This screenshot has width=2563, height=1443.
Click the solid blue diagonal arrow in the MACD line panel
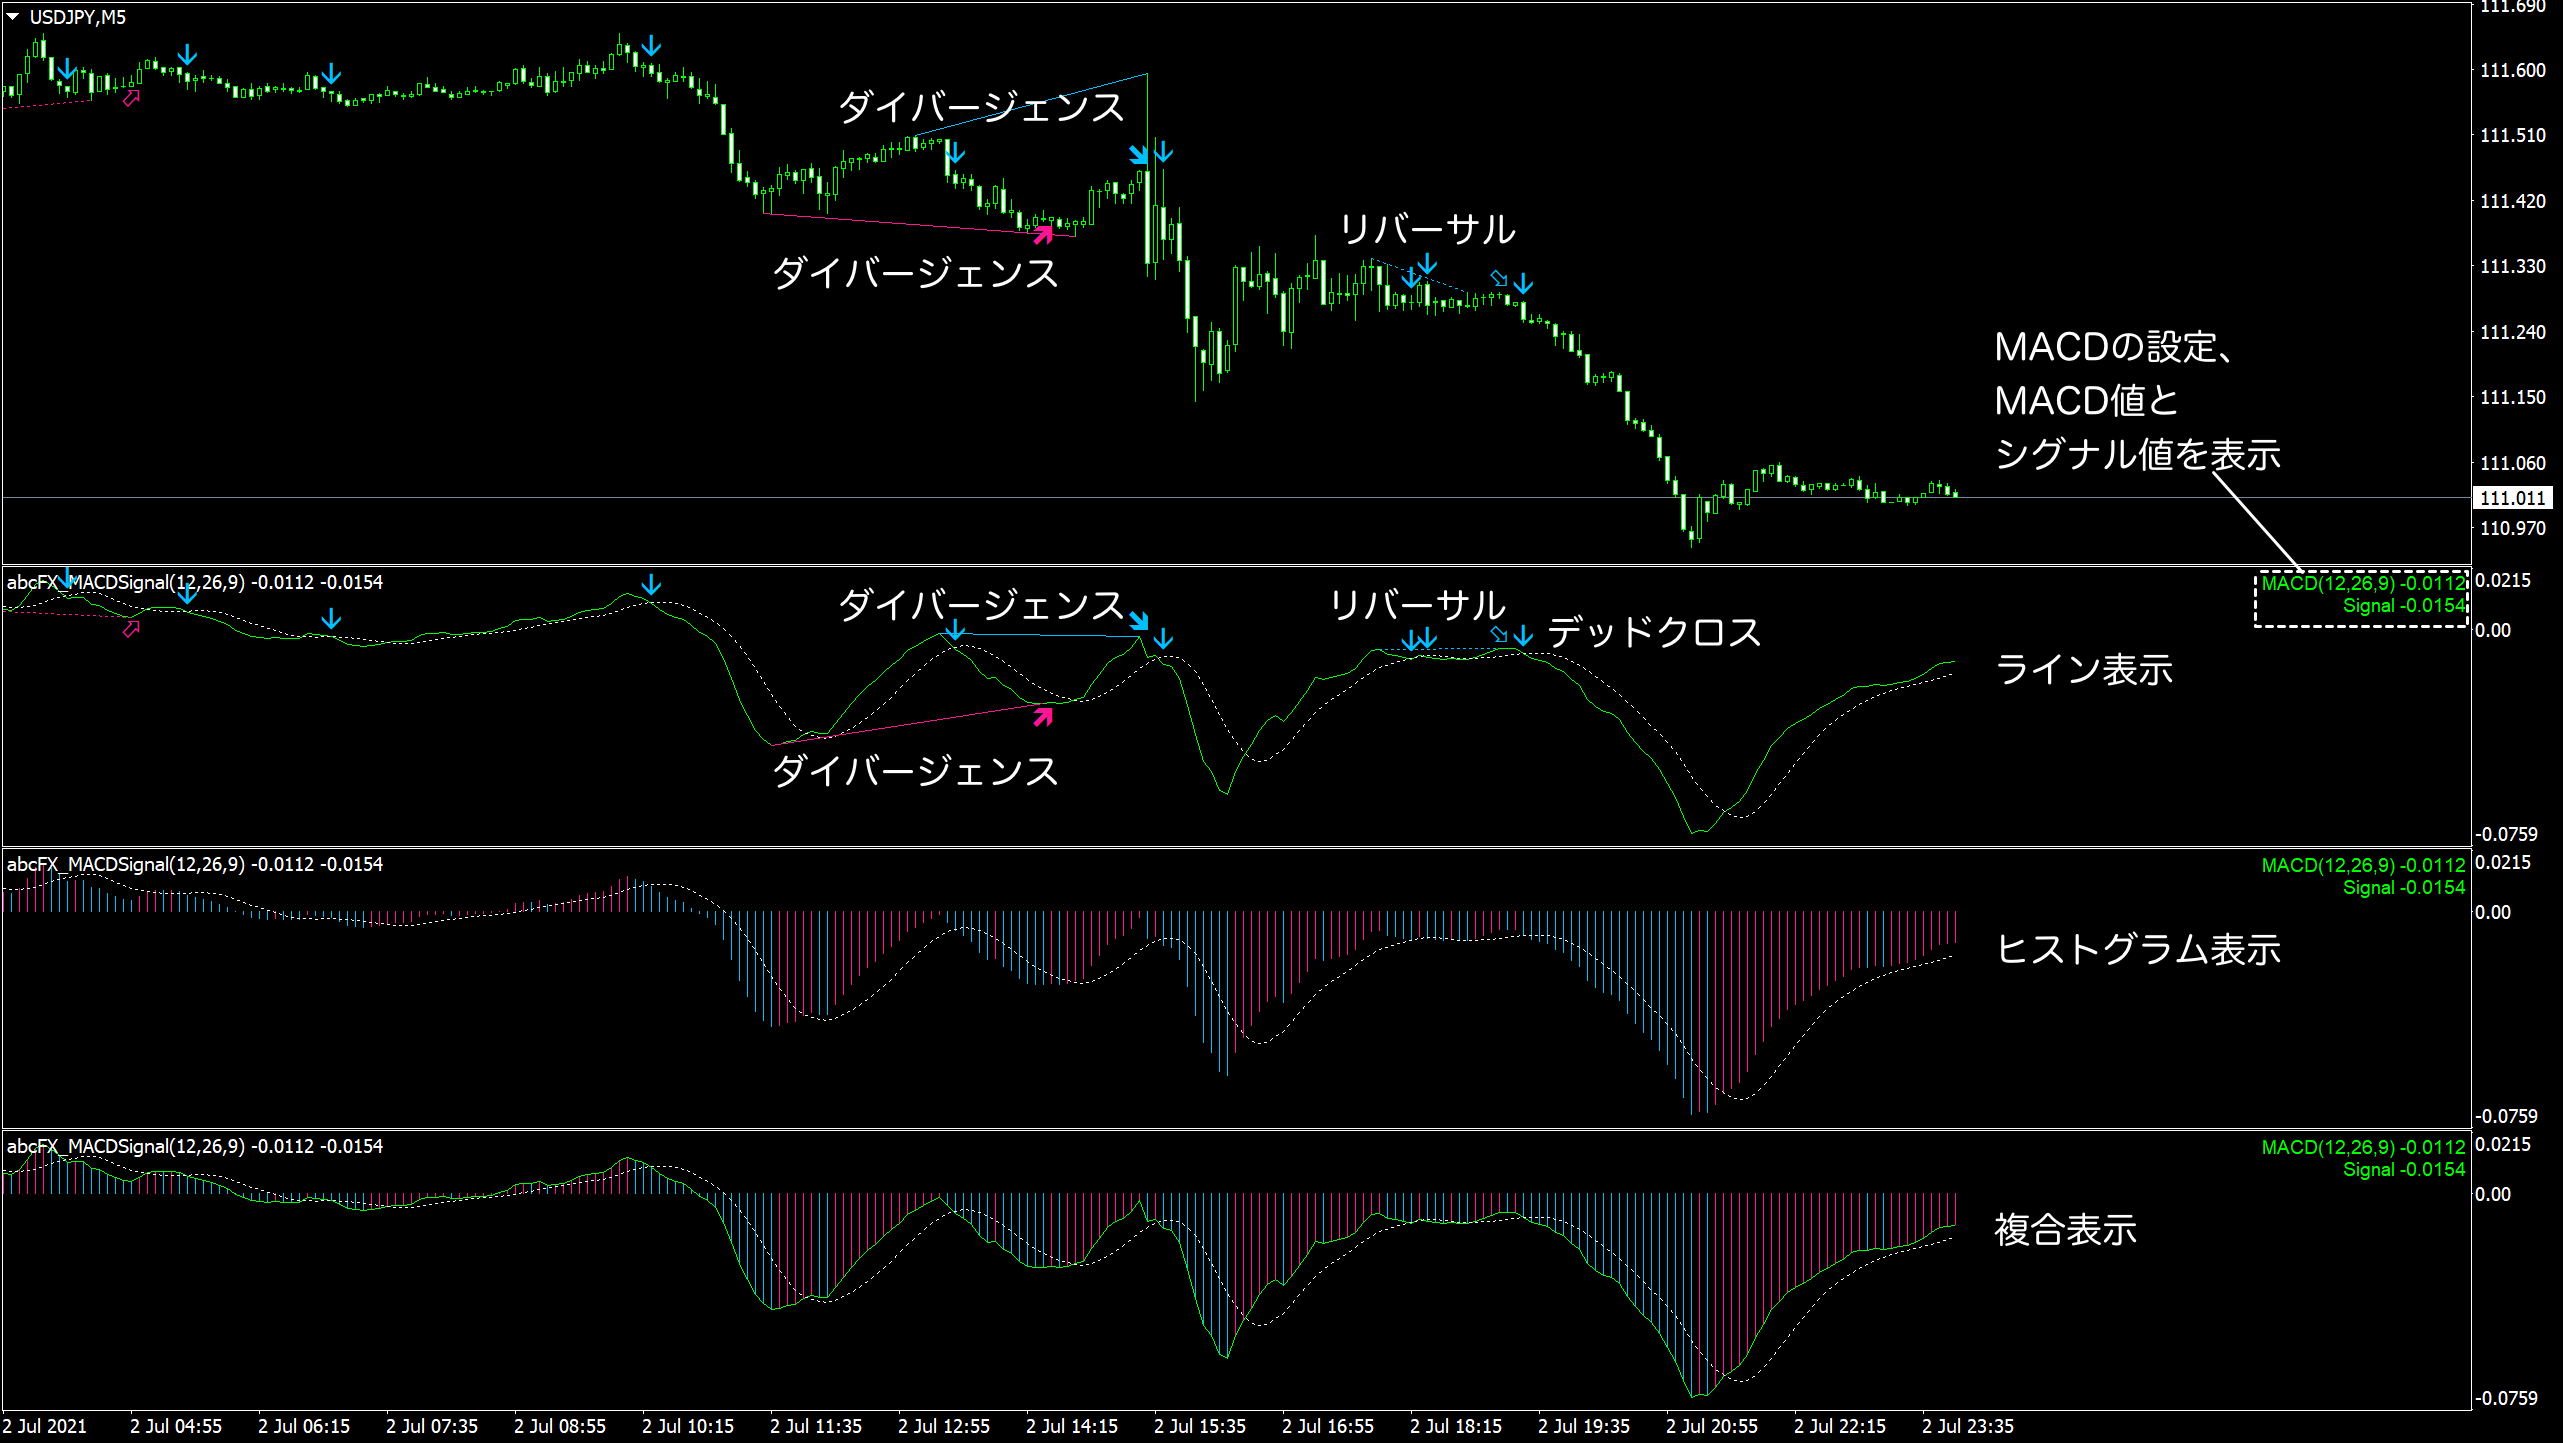click(x=1139, y=620)
